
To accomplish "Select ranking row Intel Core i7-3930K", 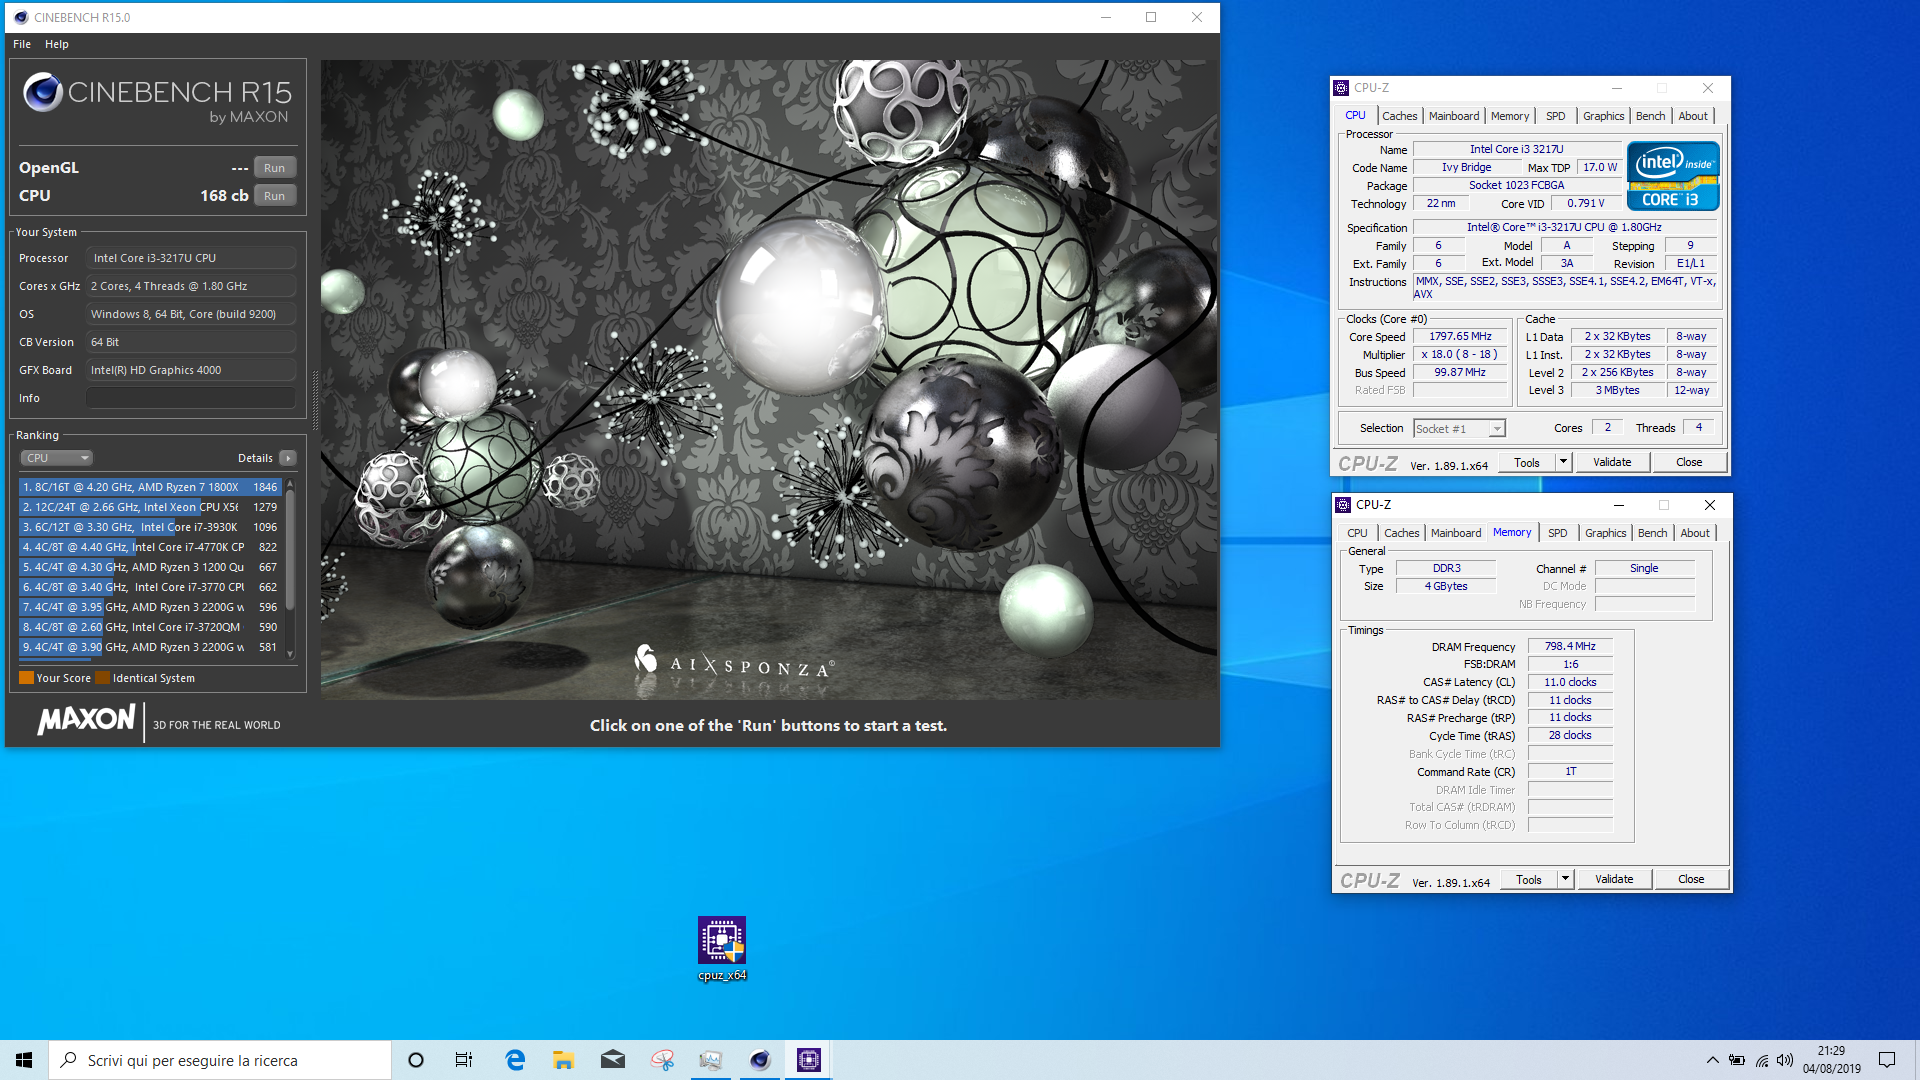I will [x=150, y=527].
